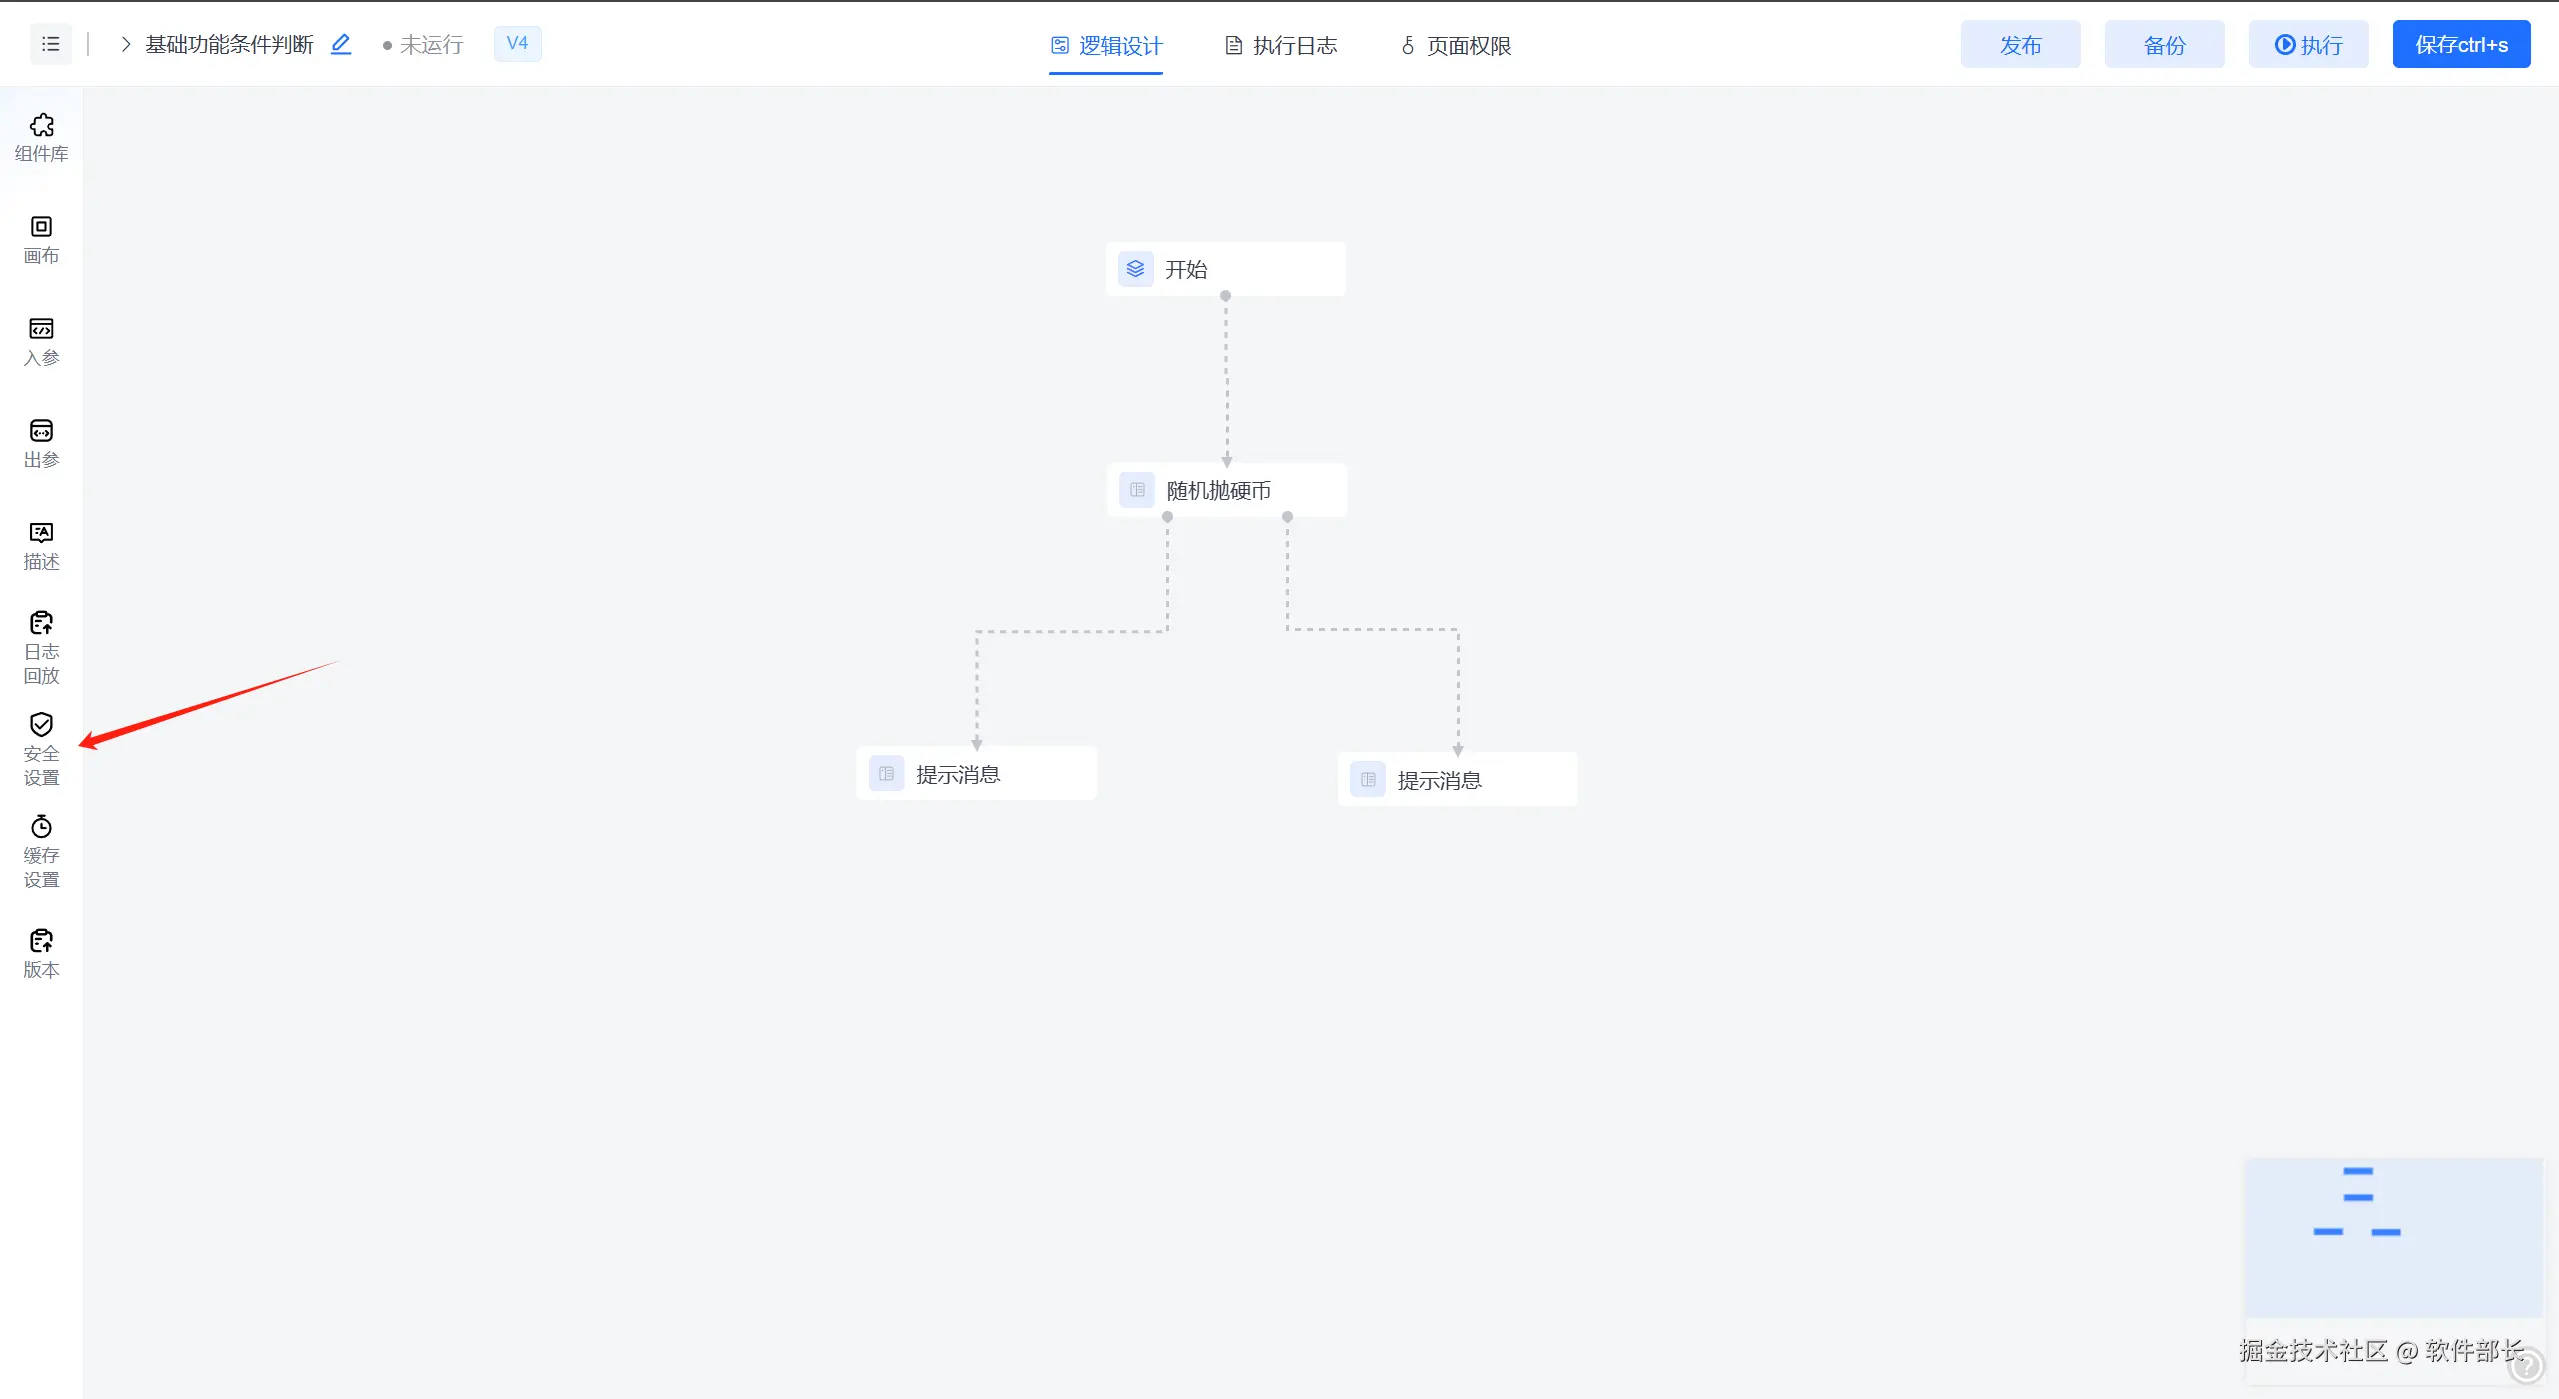Open 日志回放 log replay
2559x1399 pixels.
point(41,648)
